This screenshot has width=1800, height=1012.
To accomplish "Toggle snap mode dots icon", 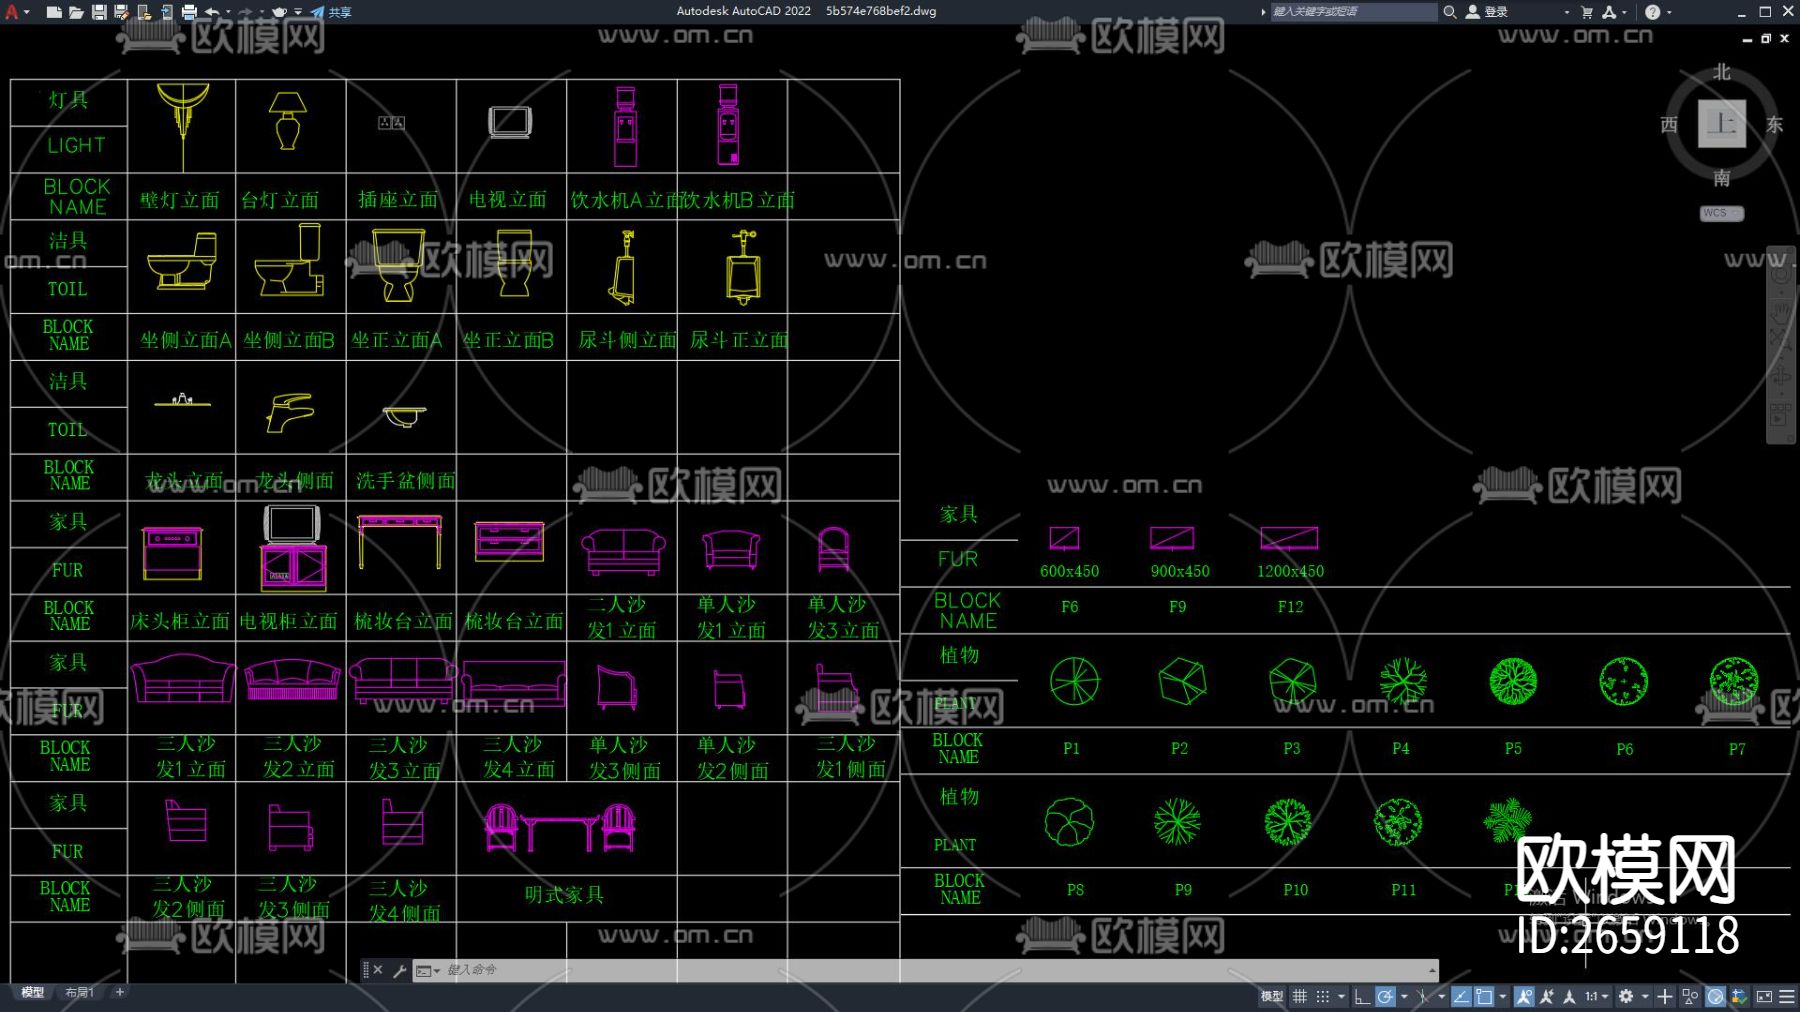I will click(1323, 996).
